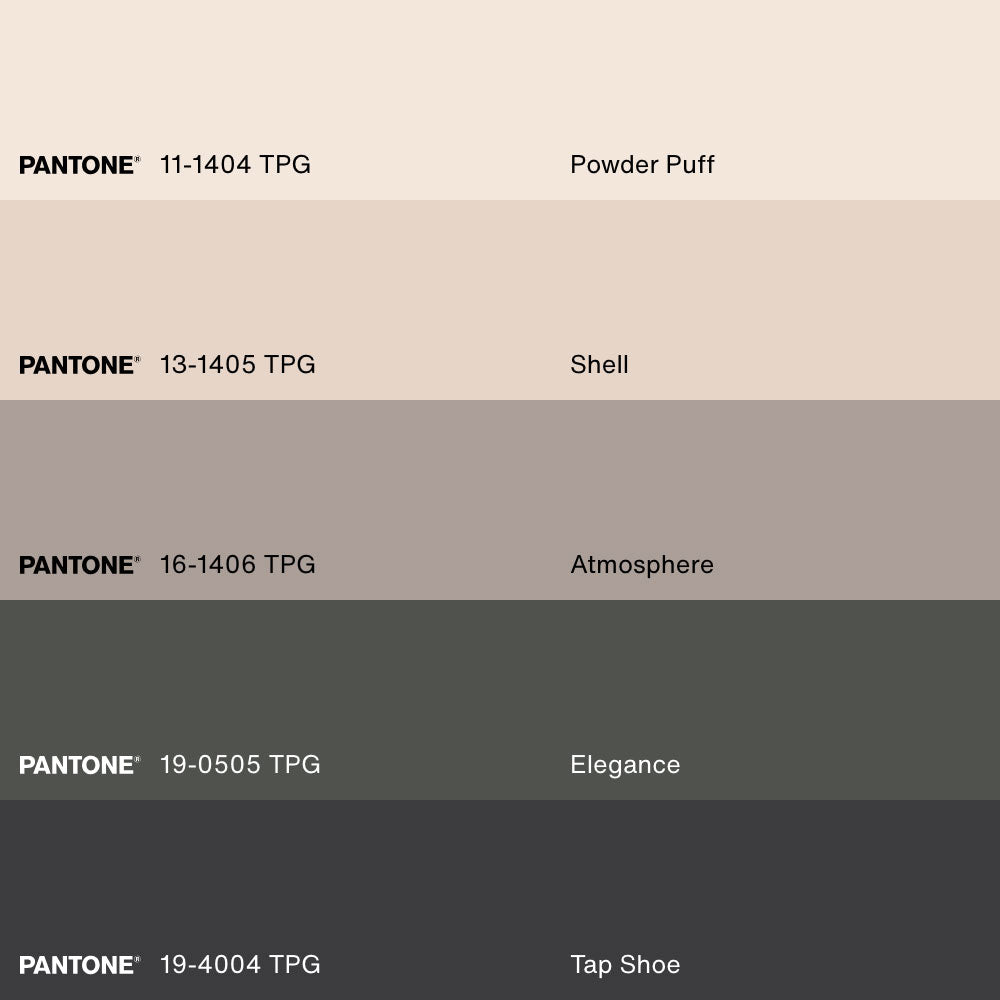Click the Pantone logo beside 13-1405 TPG
The height and width of the screenshot is (1000, 1000).
point(79,365)
